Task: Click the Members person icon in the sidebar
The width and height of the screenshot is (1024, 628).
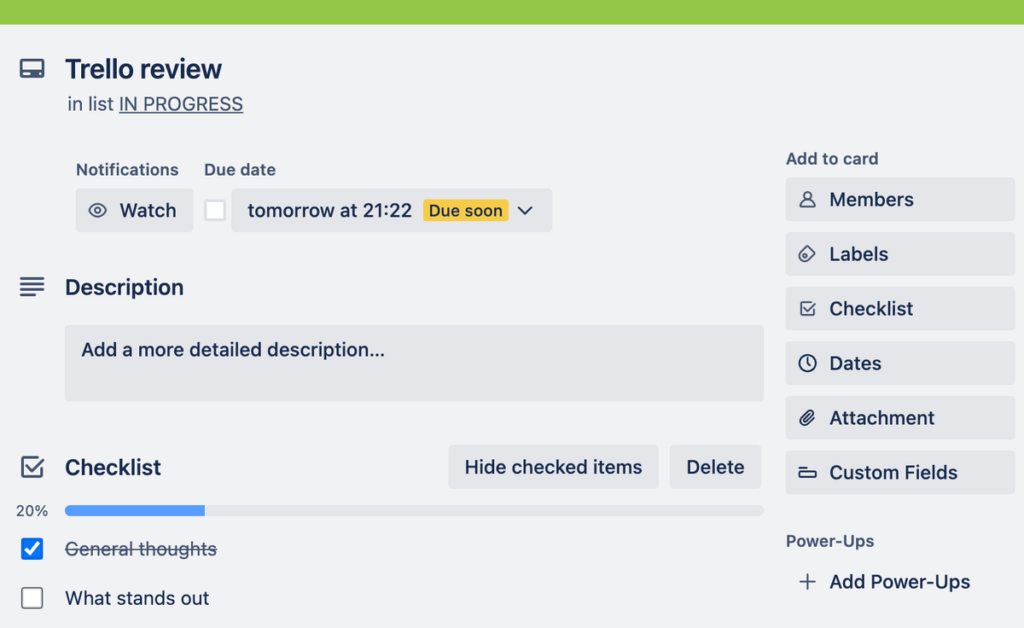Action: coord(807,199)
